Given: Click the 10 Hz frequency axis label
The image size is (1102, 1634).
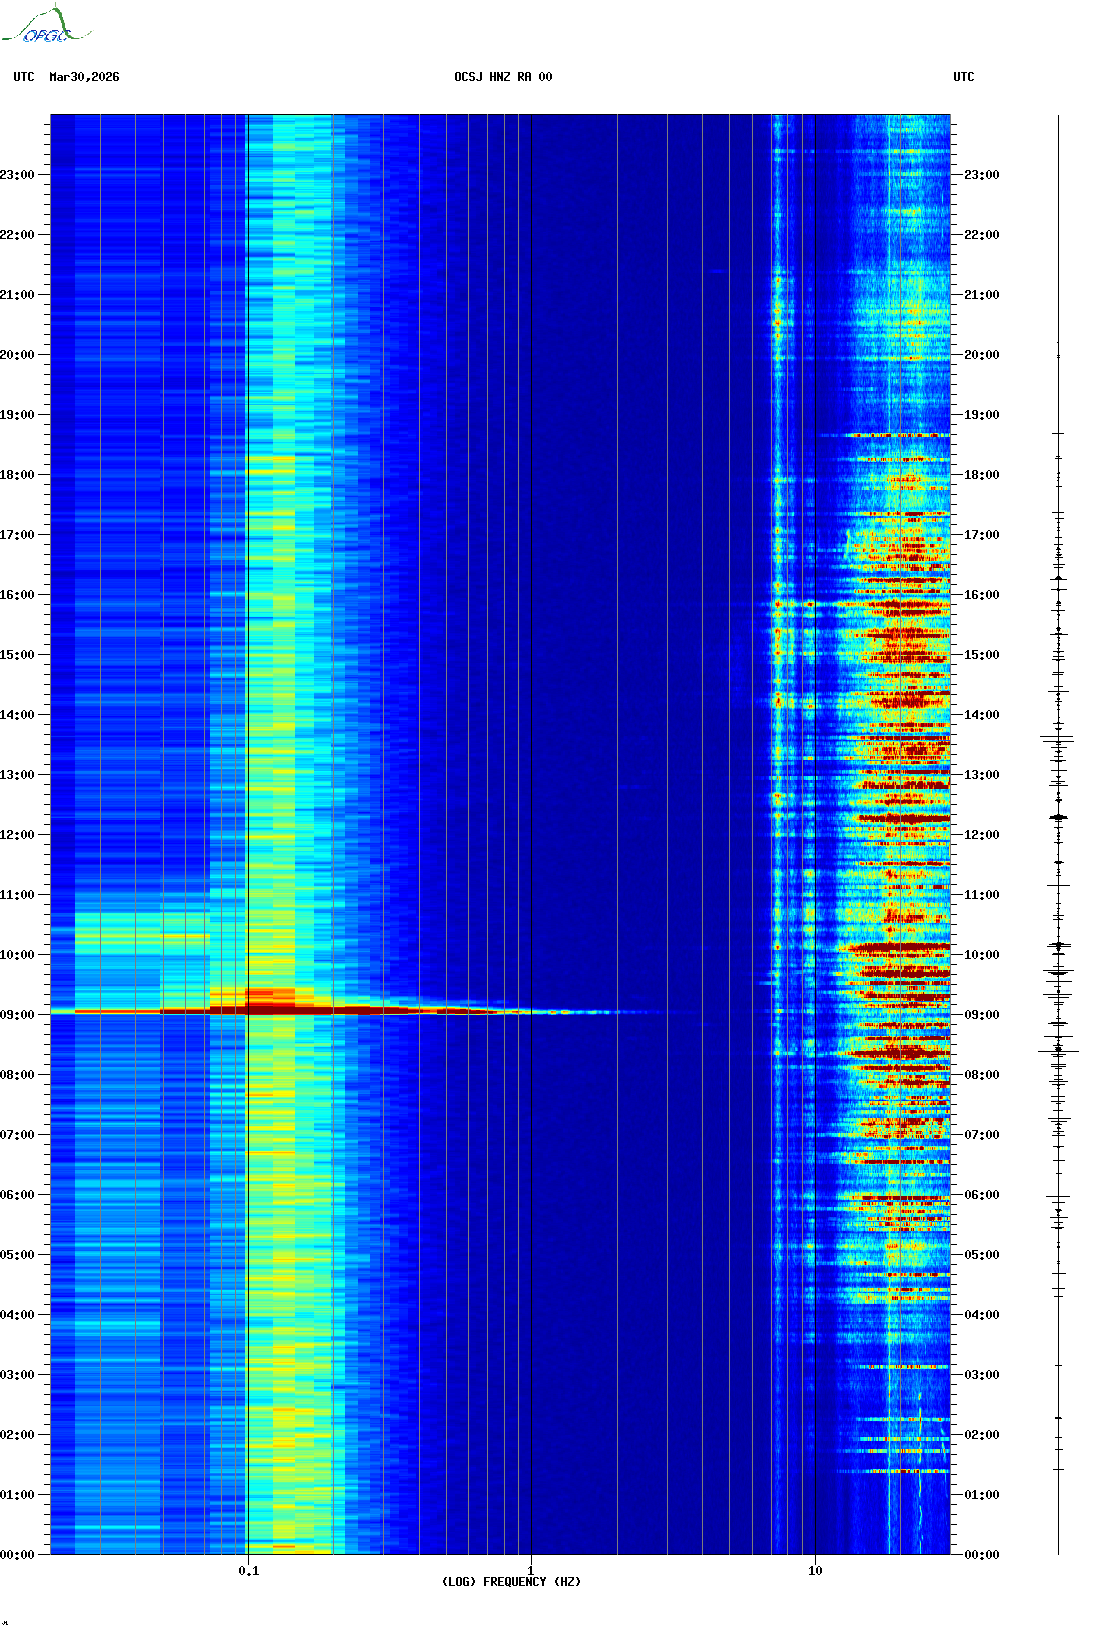Looking at the screenshot, I should pos(815,1570).
